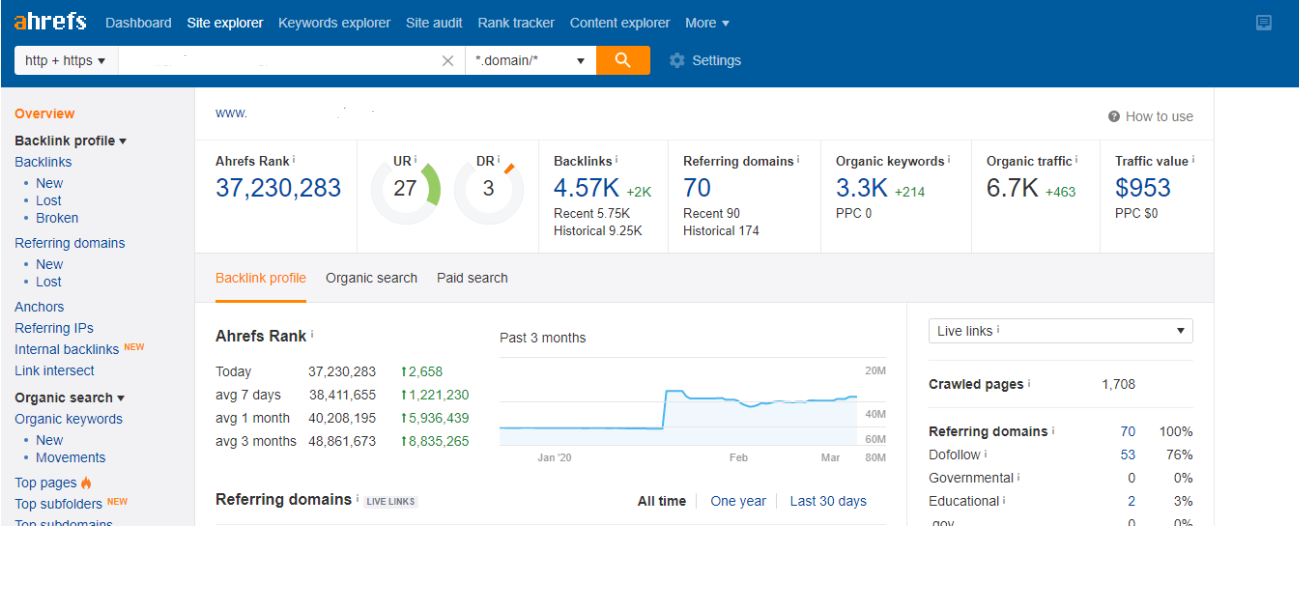Switch to the Organic search tab
Viewport: 1299px width, 600px height.
click(x=371, y=278)
